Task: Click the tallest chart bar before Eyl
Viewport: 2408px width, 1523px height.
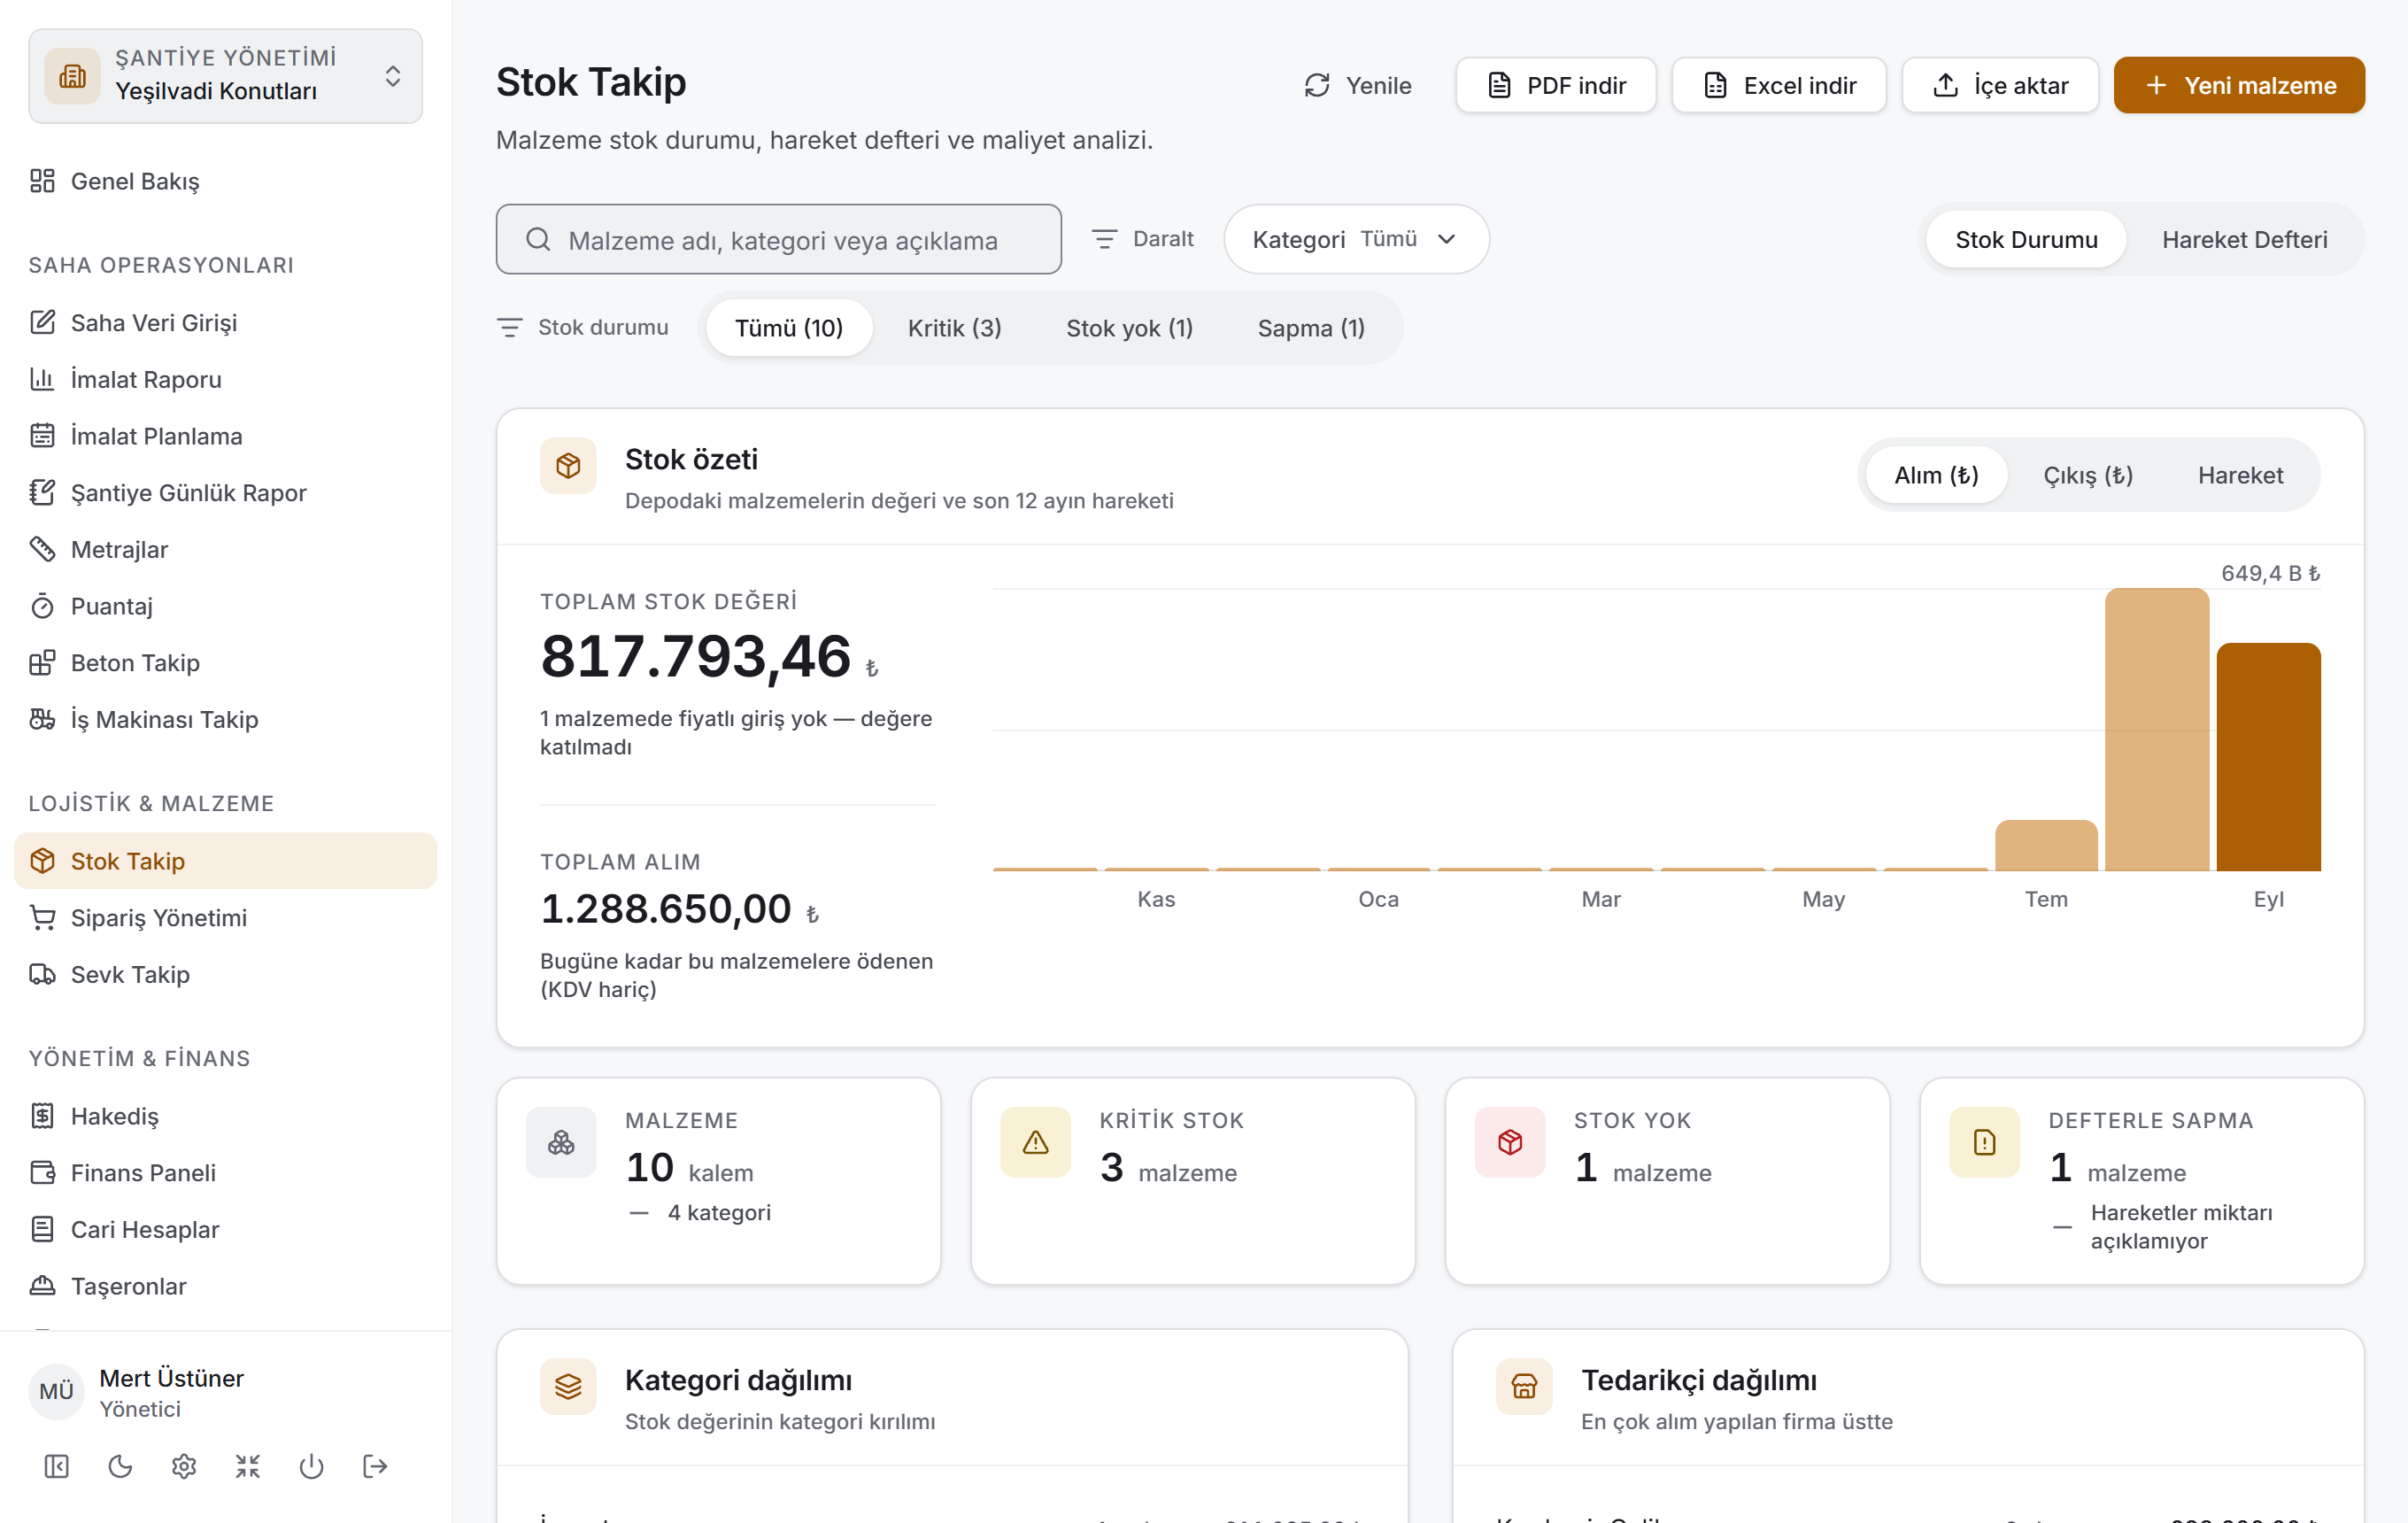Action: tap(2157, 730)
